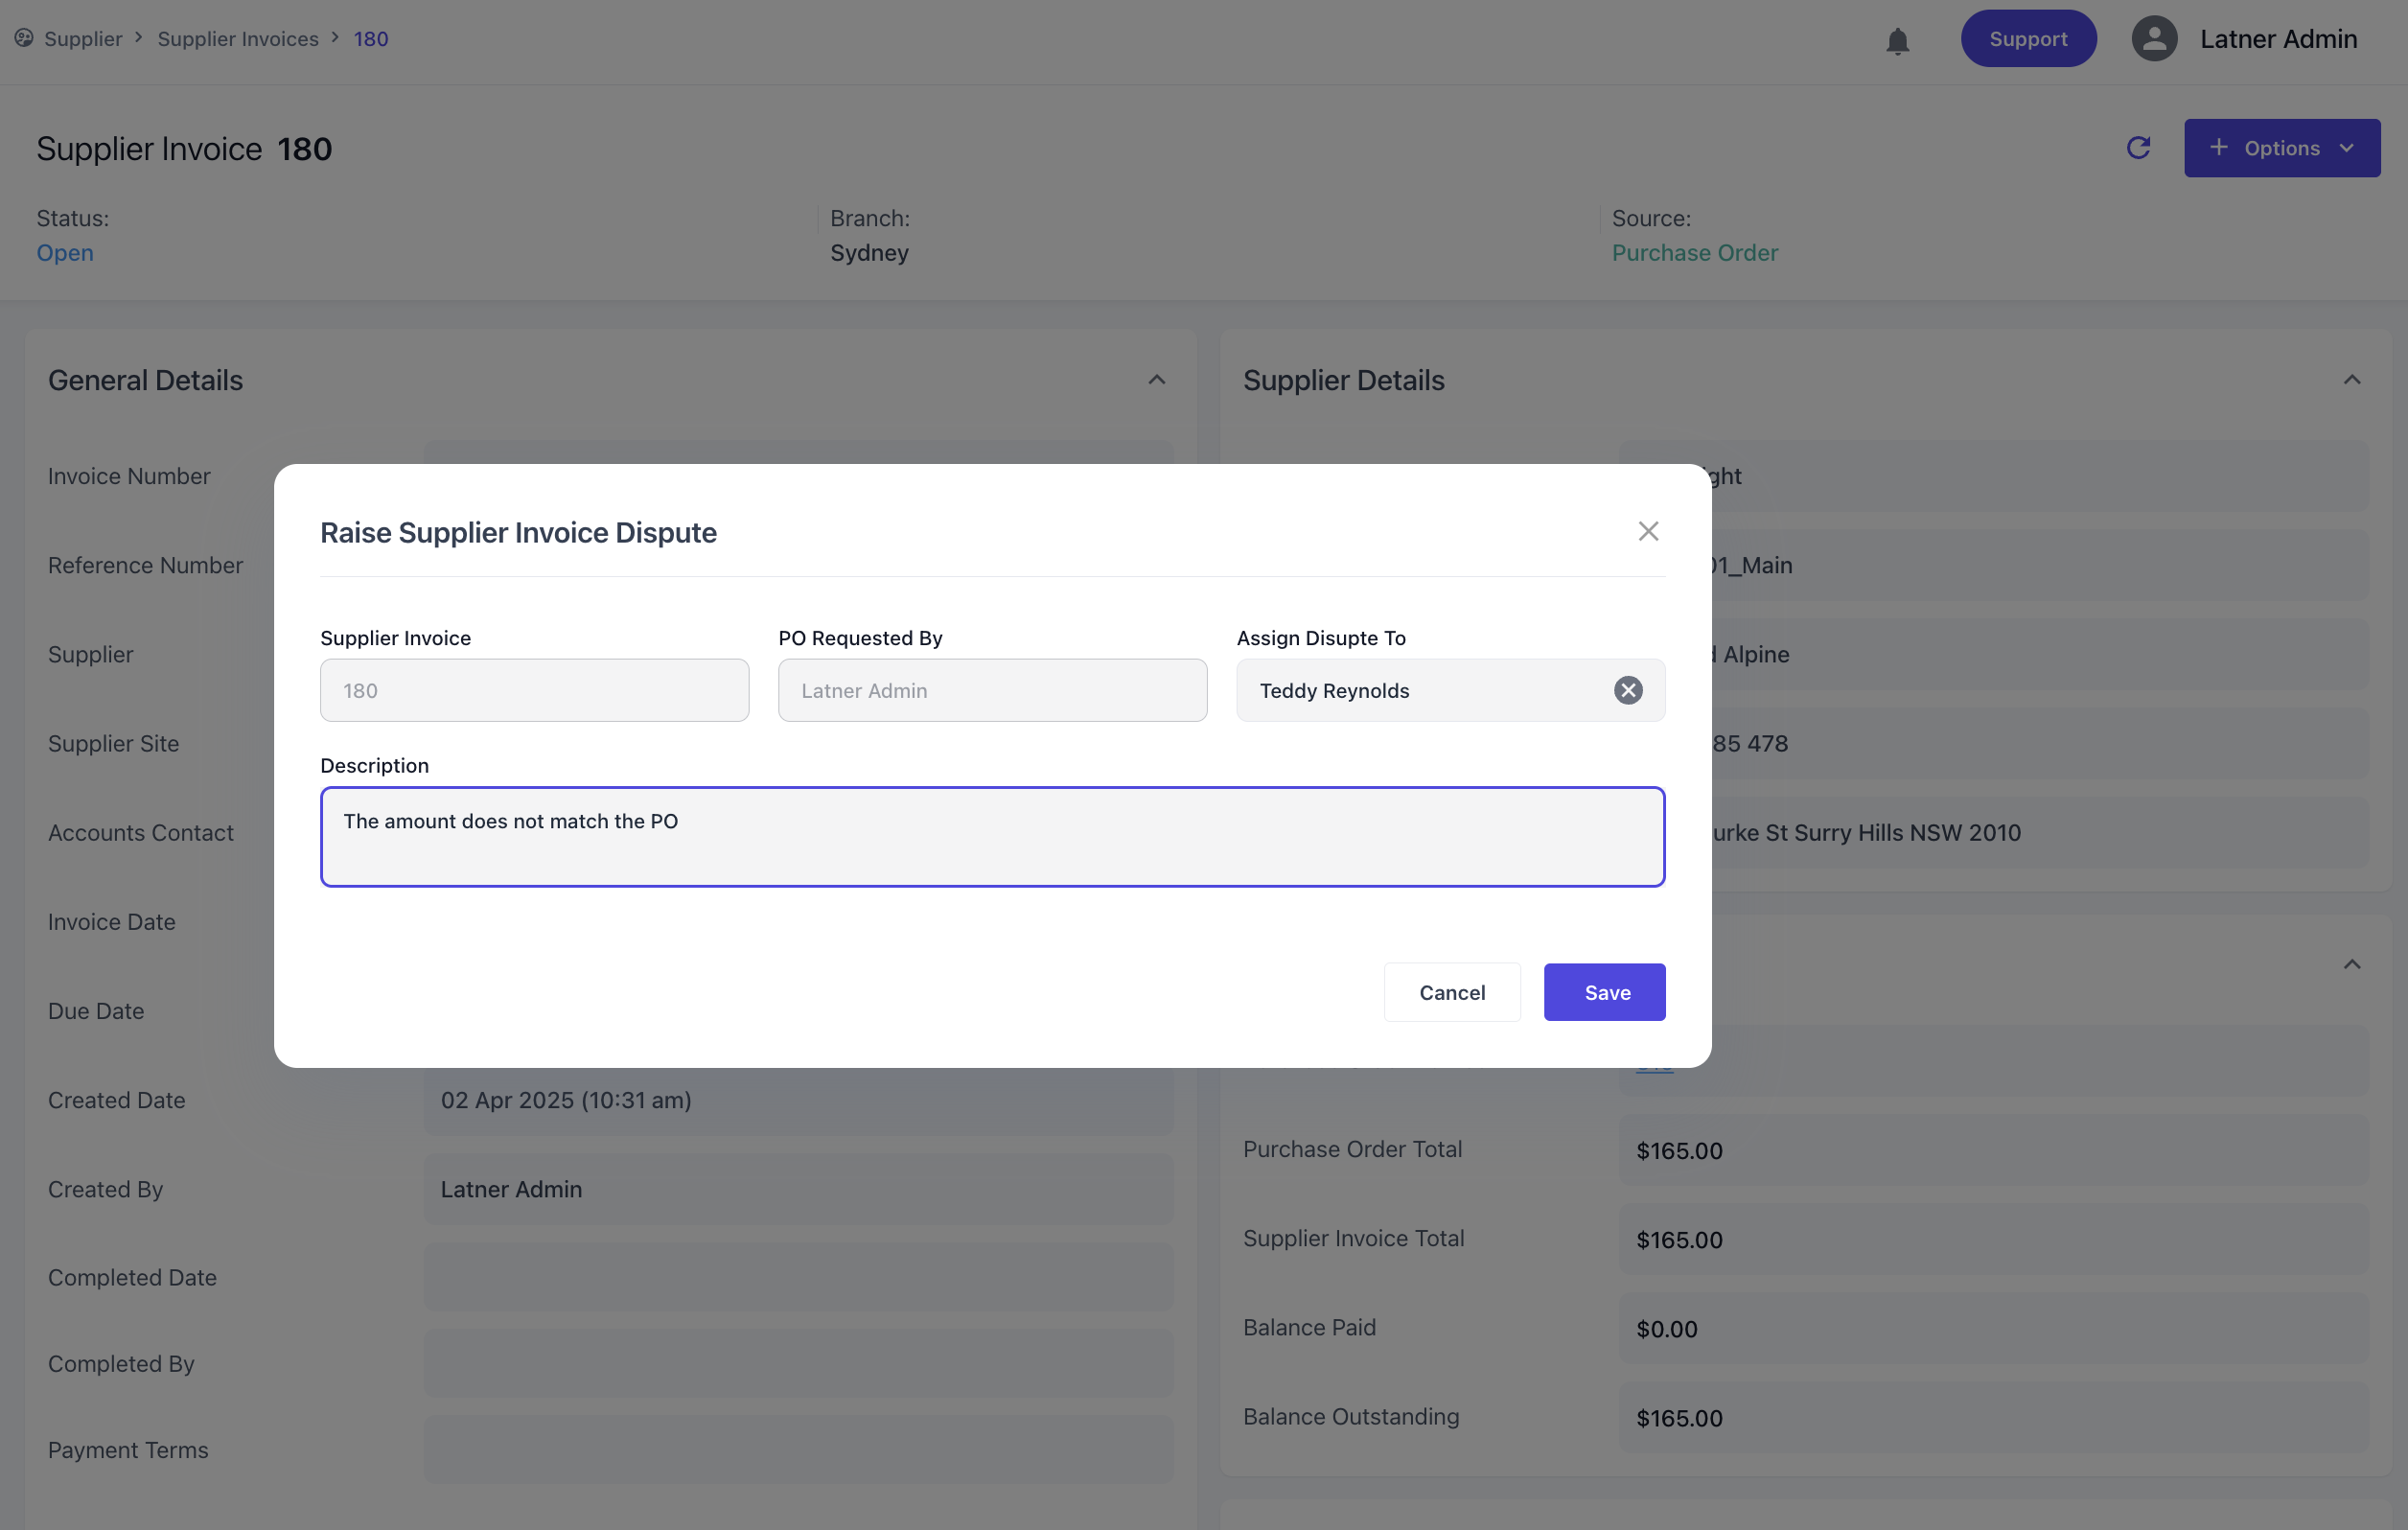This screenshot has height=1530, width=2408.
Task: Click the refresh icon beside Options
Action: [2138, 148]
